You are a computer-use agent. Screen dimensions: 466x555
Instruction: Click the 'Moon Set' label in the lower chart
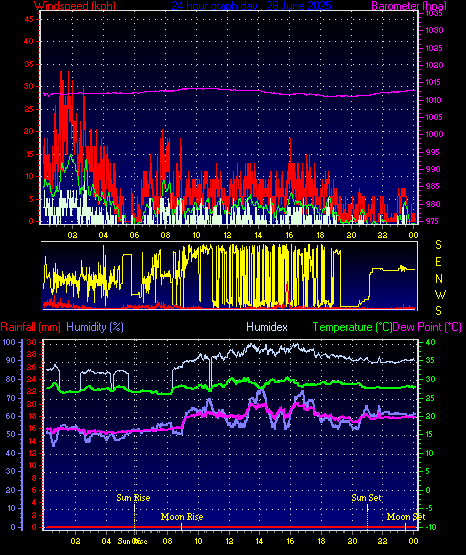pos(406,517)
